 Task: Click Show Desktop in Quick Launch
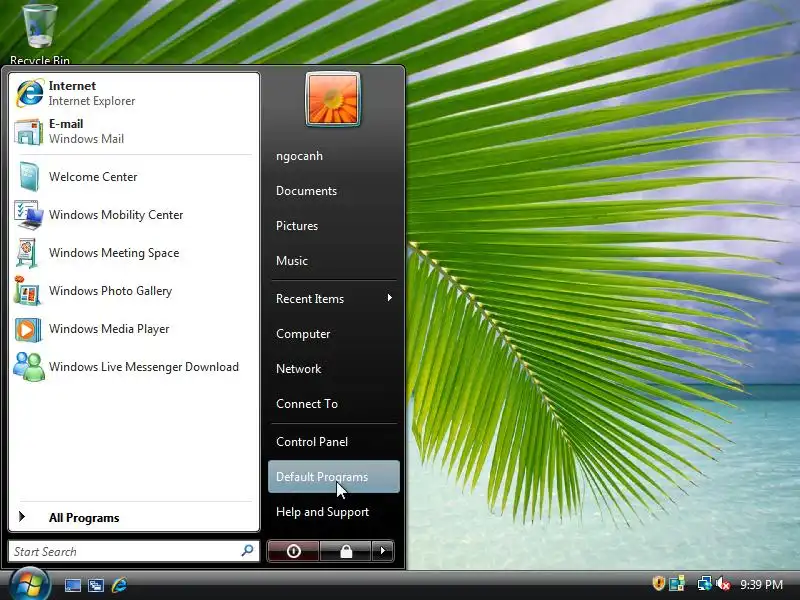[x=72, y=585]
